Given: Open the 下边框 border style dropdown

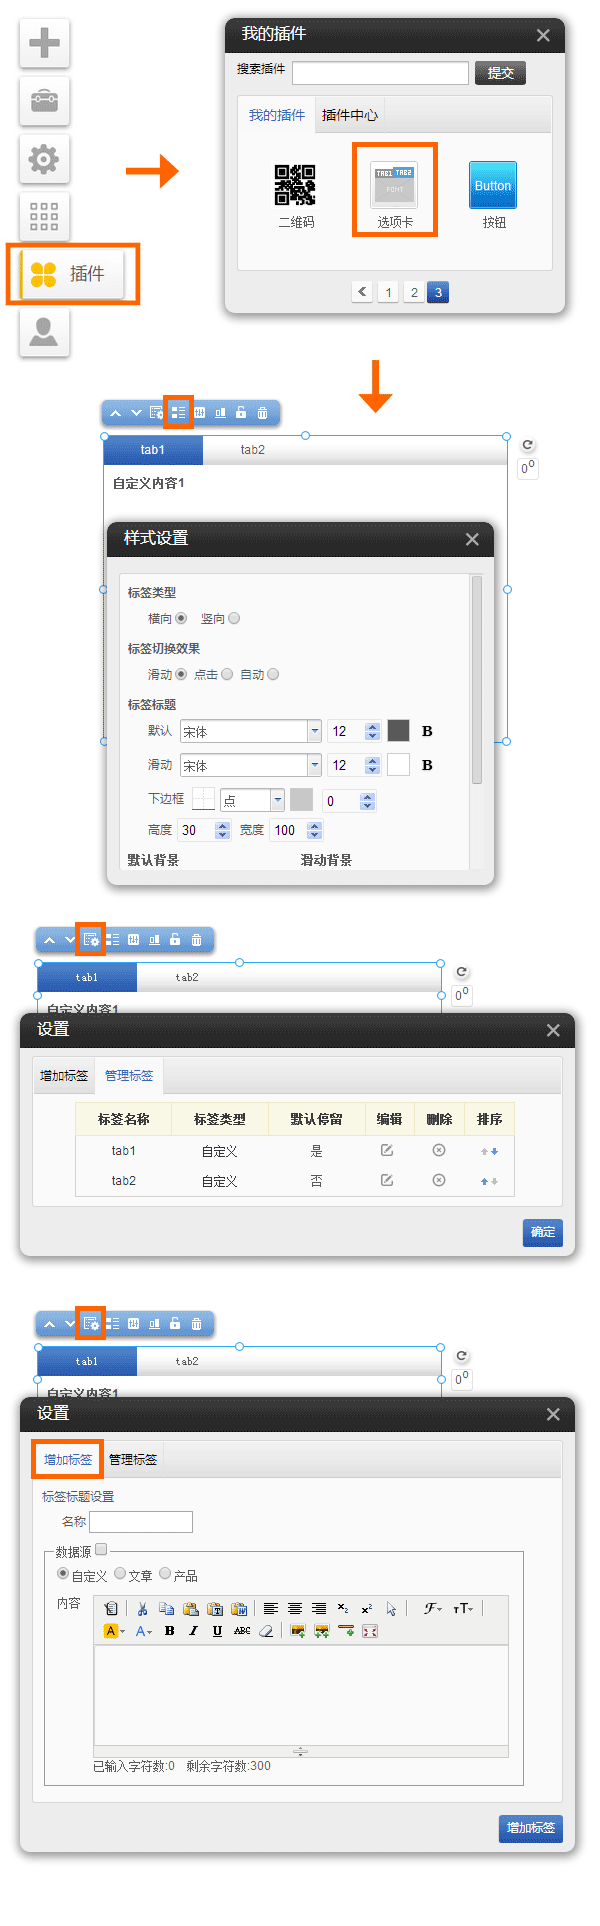Looking at the screenshot, I should point(278,800).
